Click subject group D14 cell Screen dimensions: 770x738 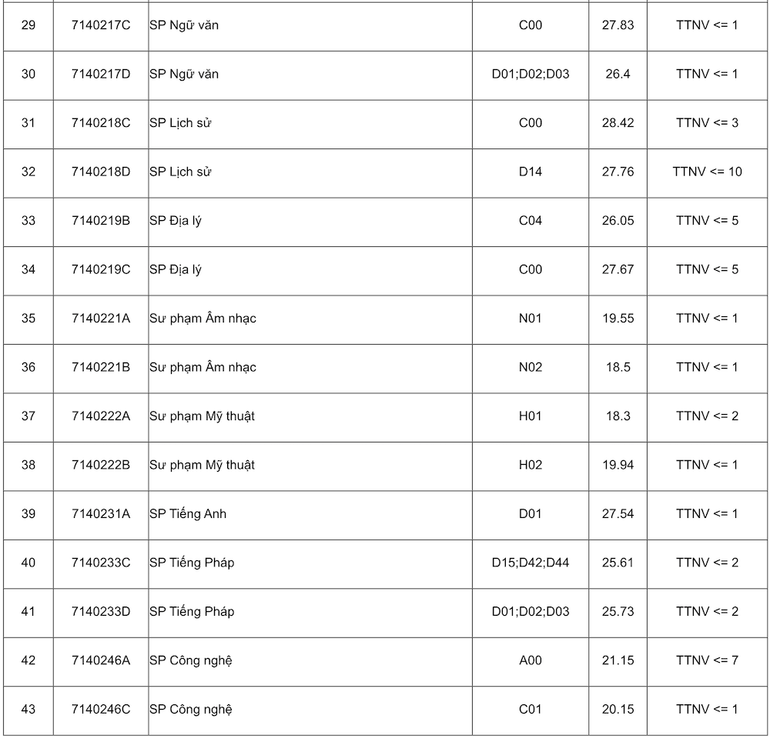click(x=530, y=172)
